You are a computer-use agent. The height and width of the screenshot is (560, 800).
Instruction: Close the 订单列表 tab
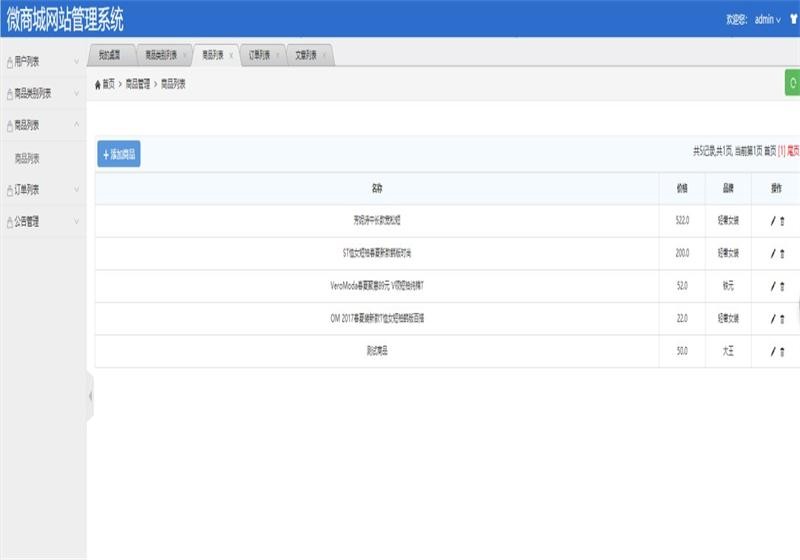point(279,56)
